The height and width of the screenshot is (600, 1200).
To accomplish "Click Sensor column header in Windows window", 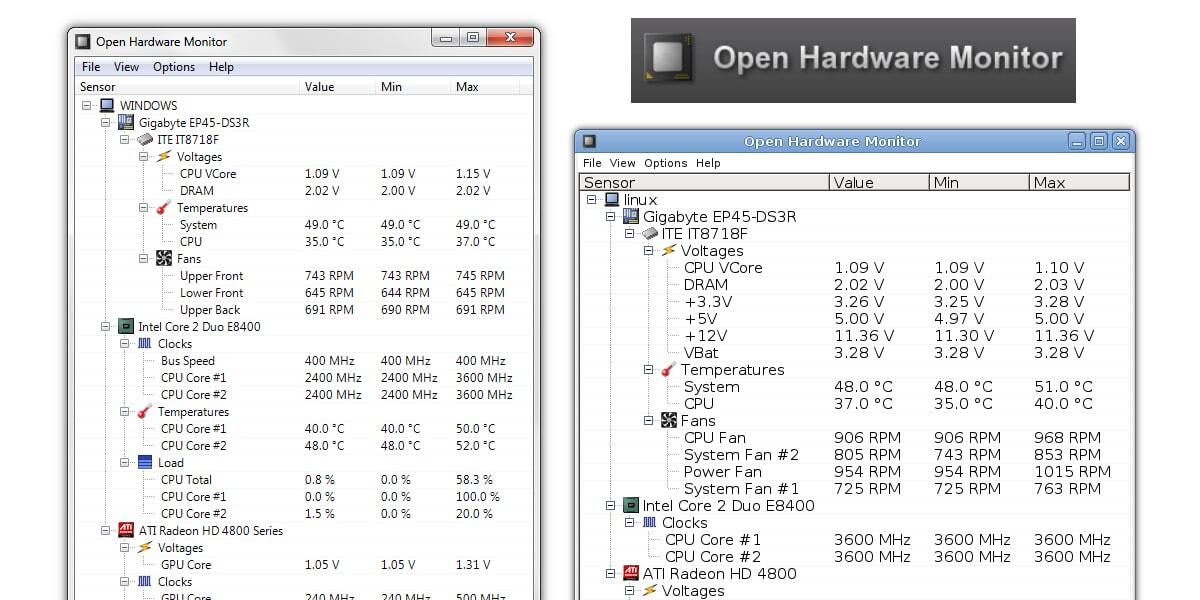I will point(188,87).
